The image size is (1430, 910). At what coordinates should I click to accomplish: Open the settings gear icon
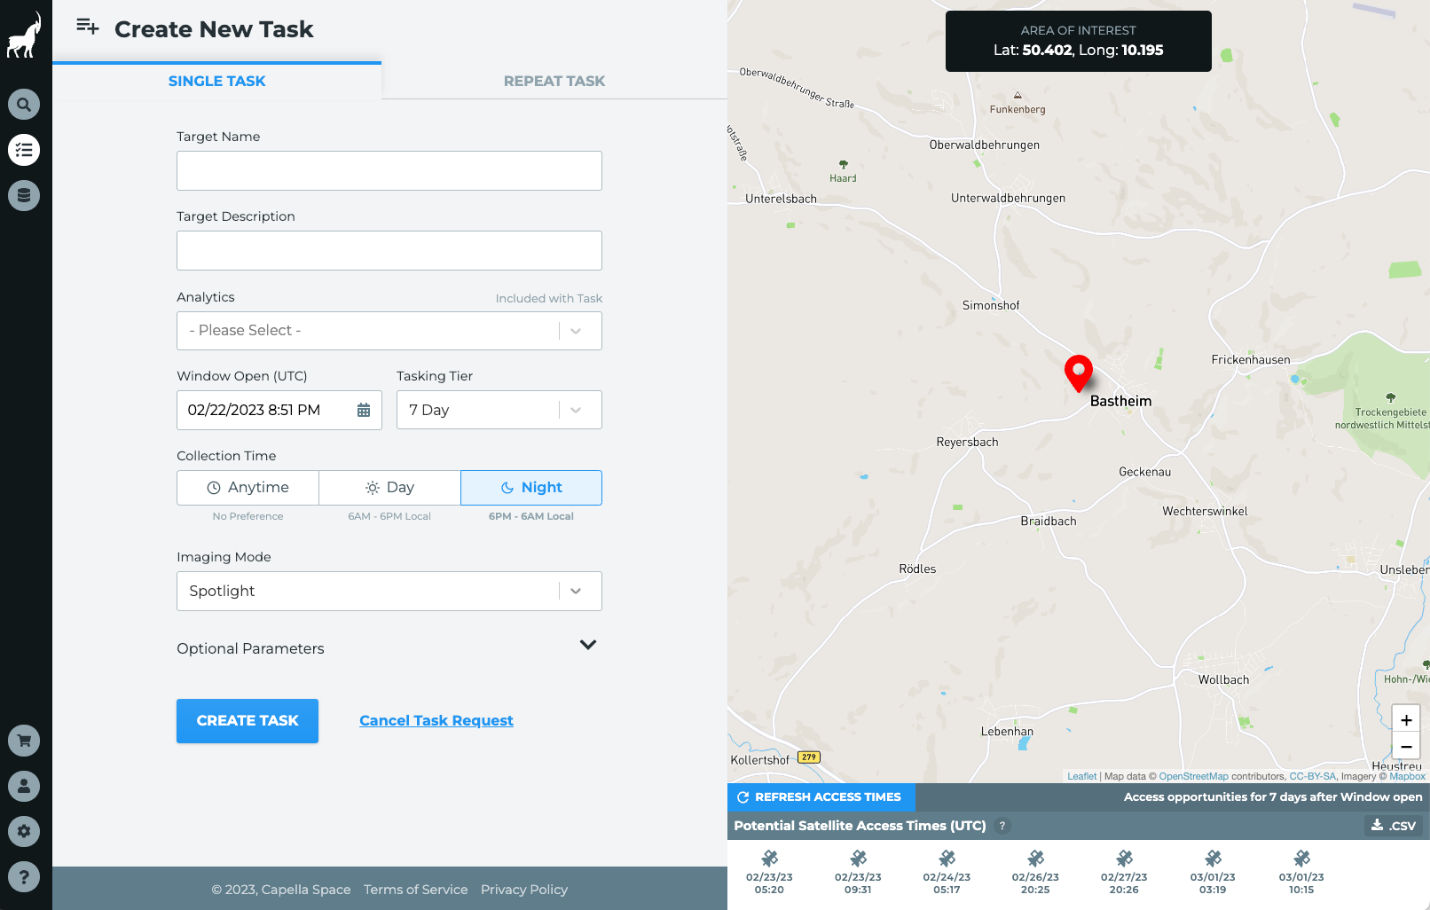click(24, 831)
